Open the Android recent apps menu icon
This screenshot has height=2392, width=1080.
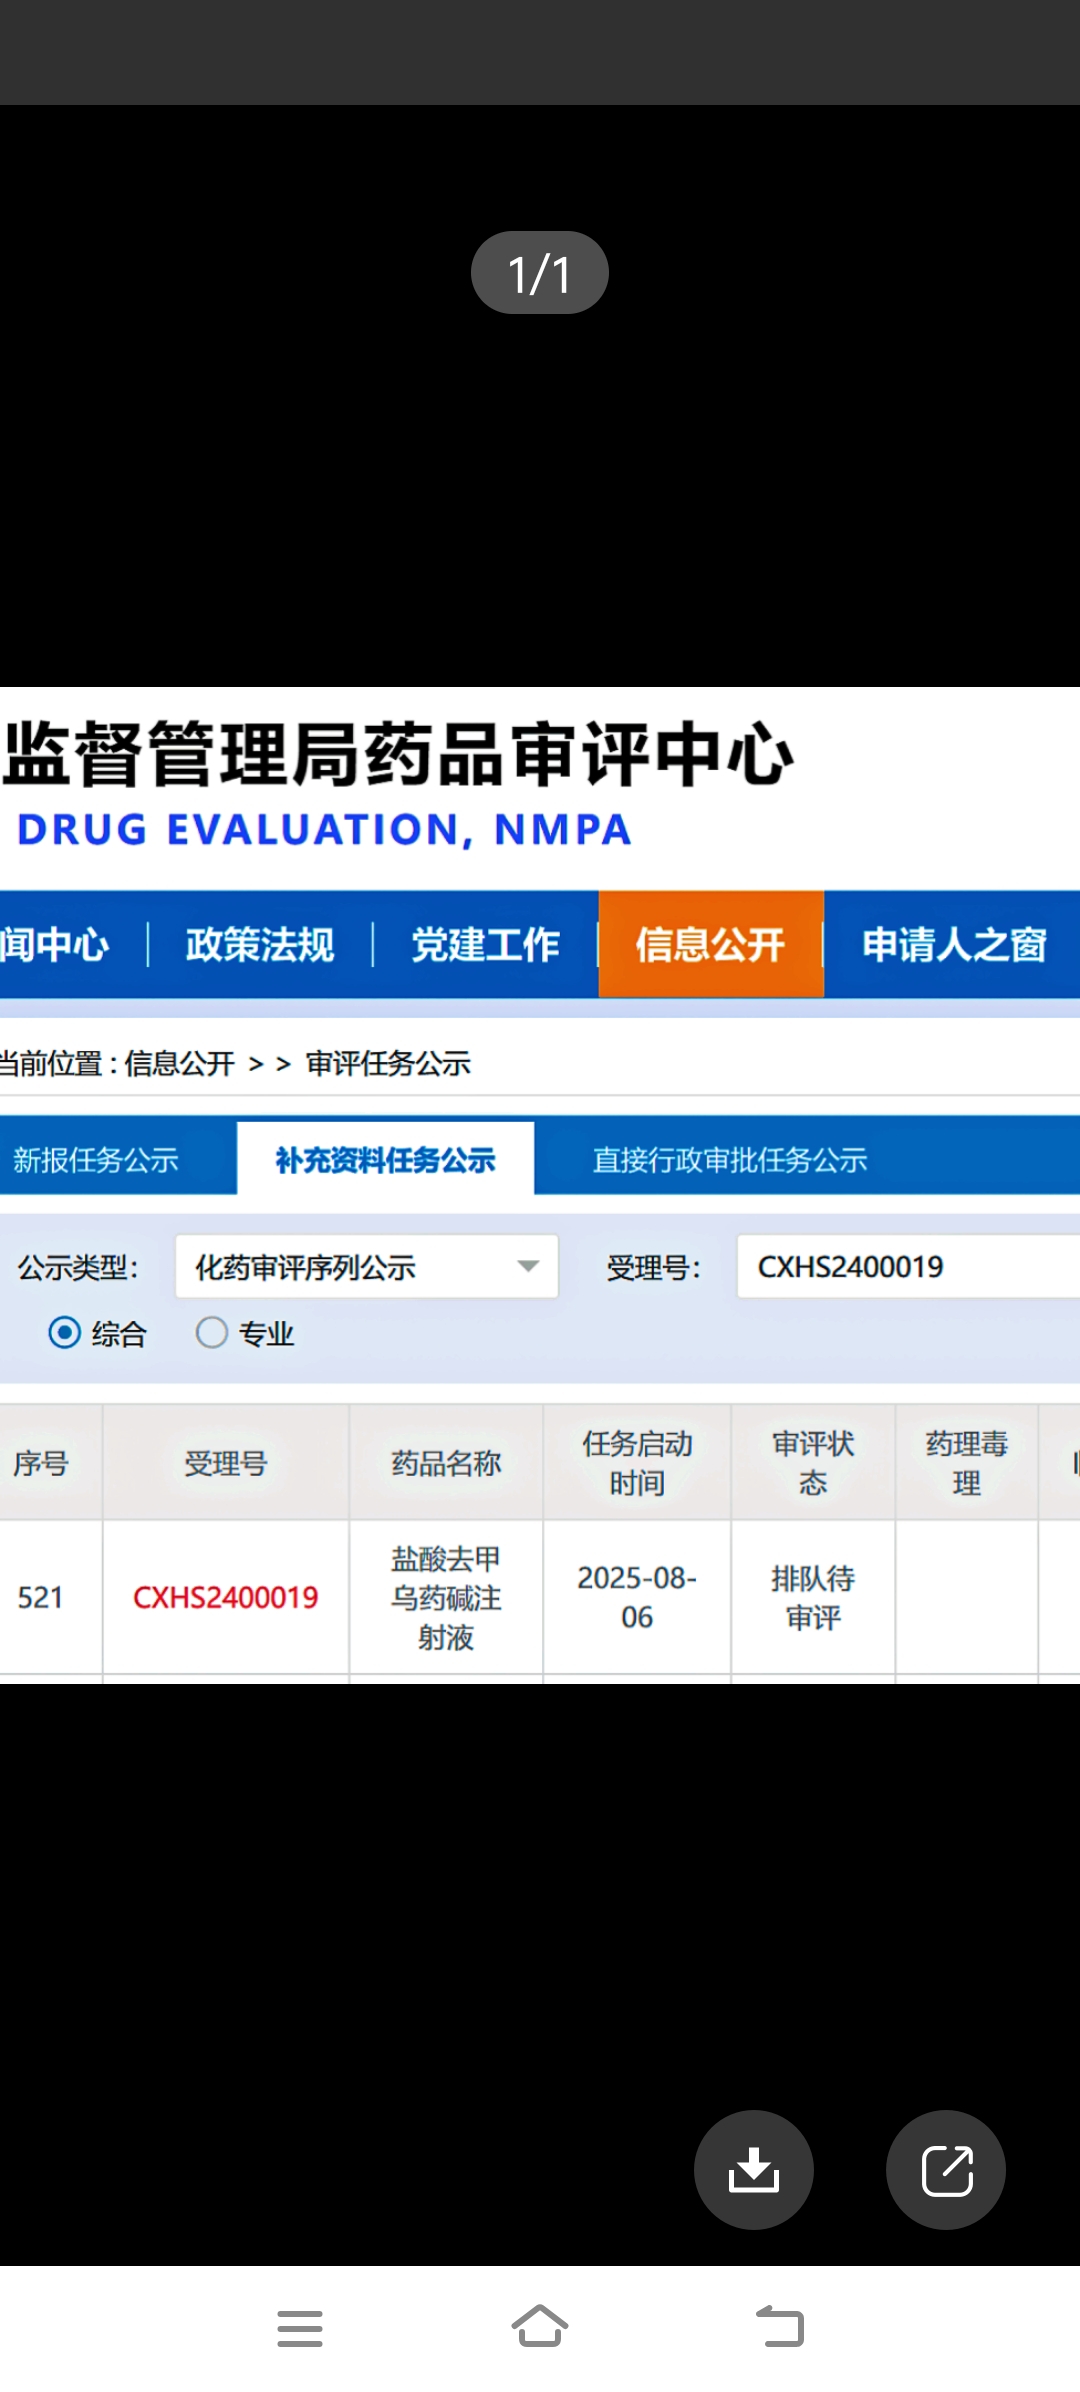300,2328
